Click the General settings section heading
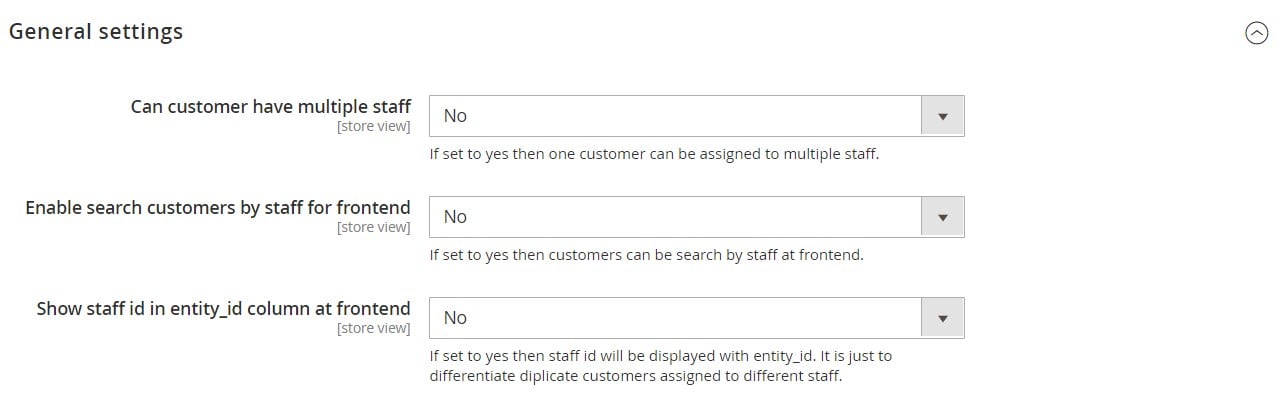Image resolution: width=1286 pixels, height=397 pixels. [96, 31]
